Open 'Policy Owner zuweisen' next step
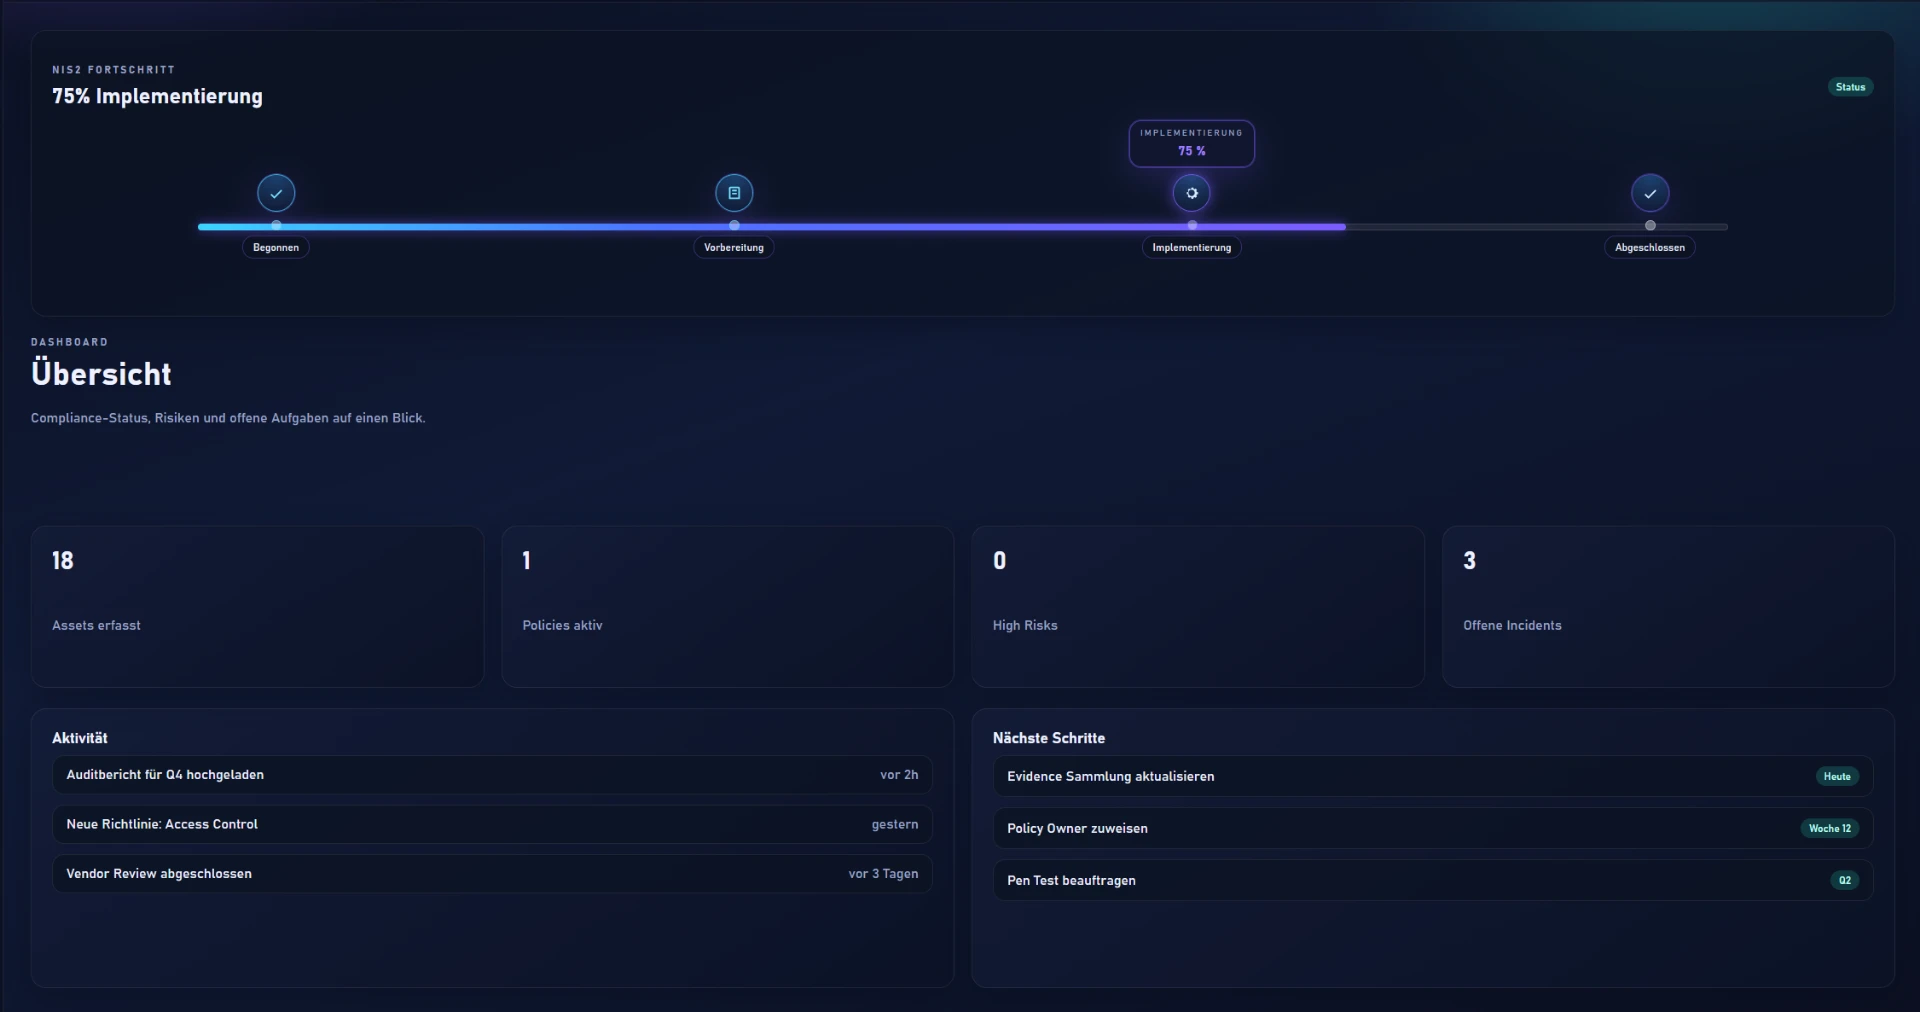This screenshot has width=1920, height=1012. [1433, 828]
